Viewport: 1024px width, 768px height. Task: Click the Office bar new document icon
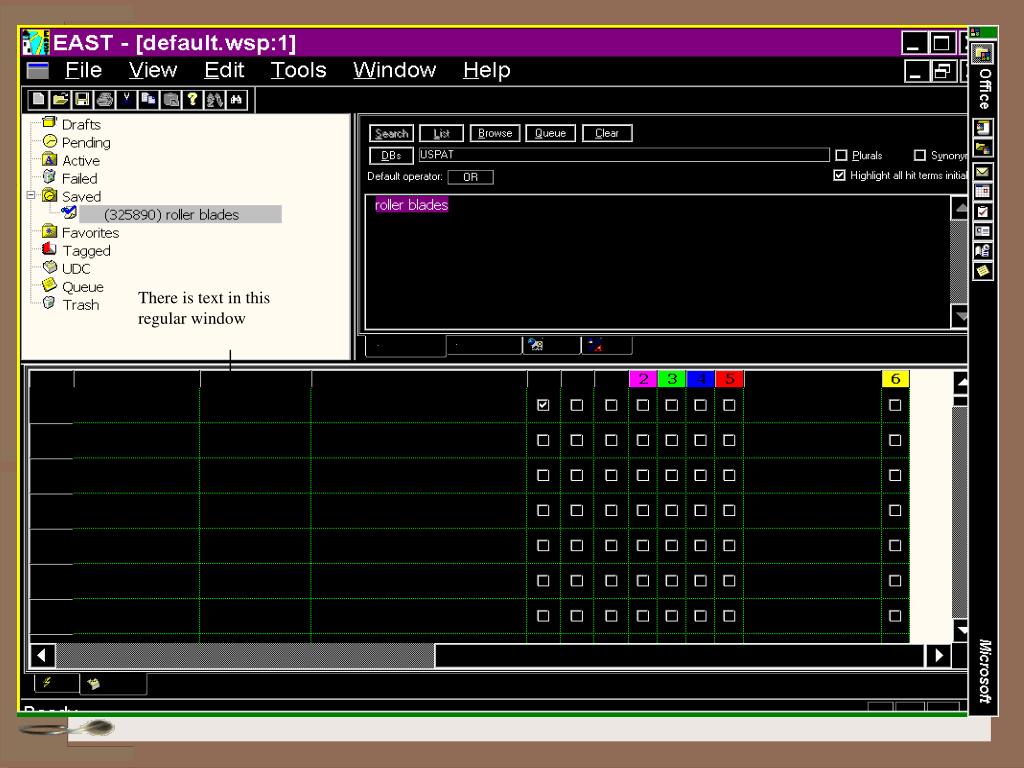[x=983, y=127]
